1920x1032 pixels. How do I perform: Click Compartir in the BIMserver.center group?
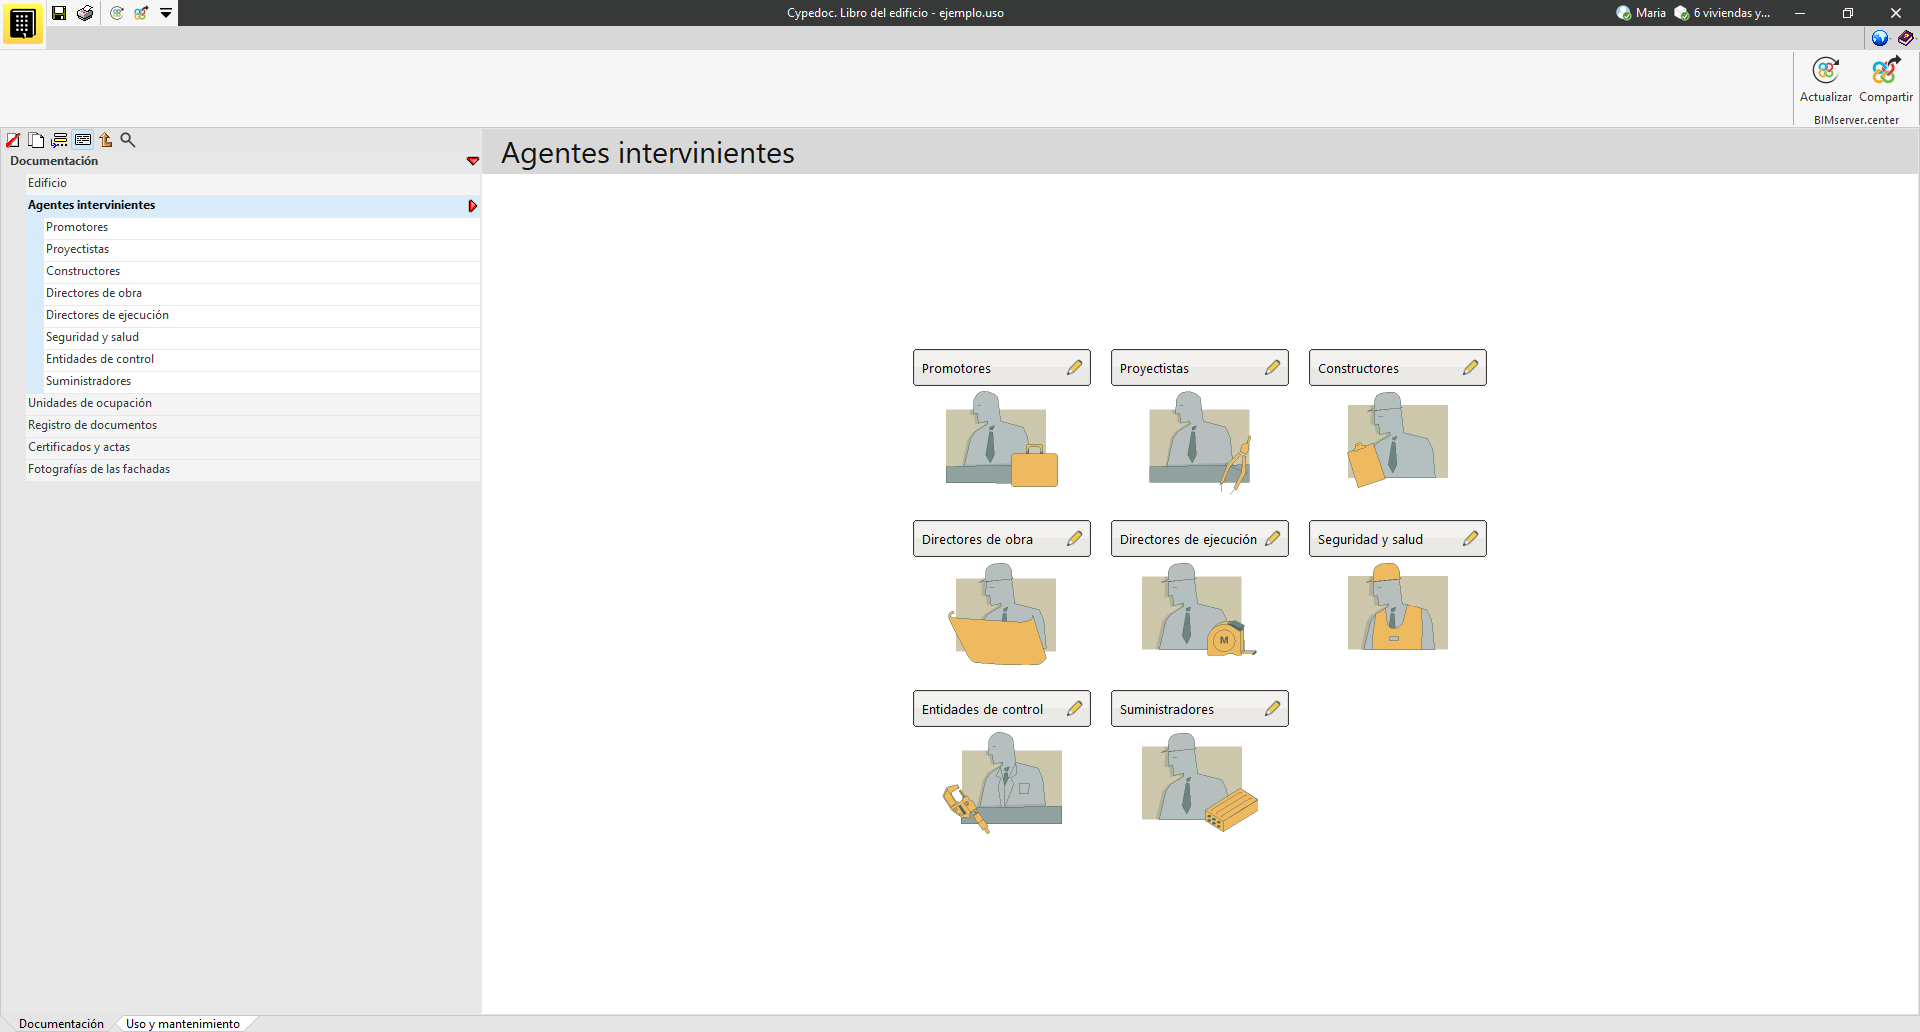[1886, 80]
